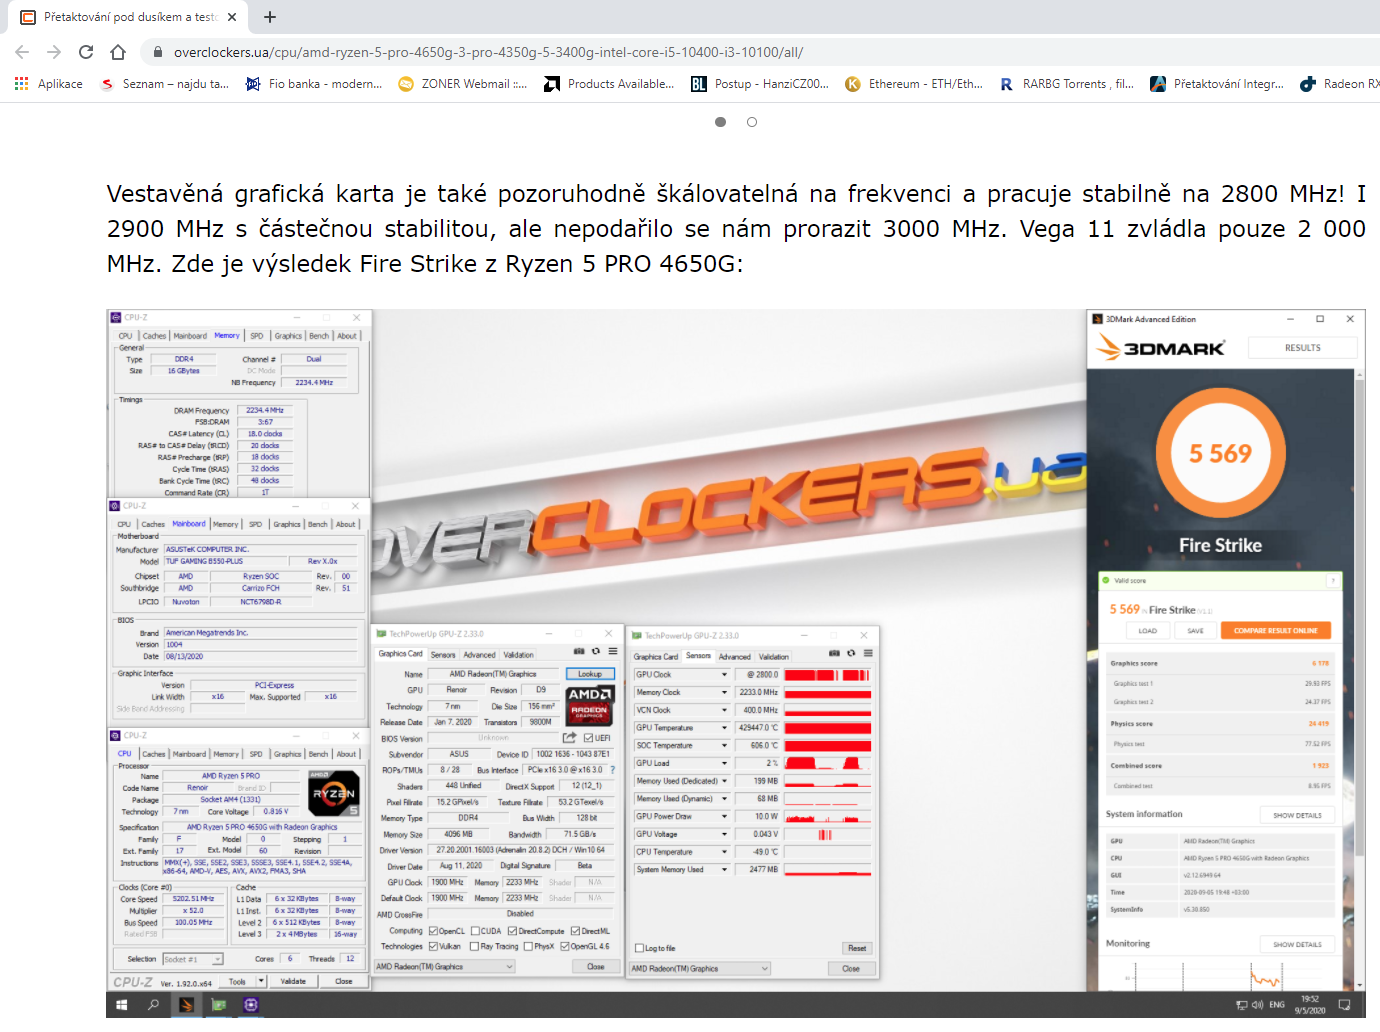Viewport: 1380px width, 1032px height.
Task: Go to the browser home page
Action: tap(118, 52)
